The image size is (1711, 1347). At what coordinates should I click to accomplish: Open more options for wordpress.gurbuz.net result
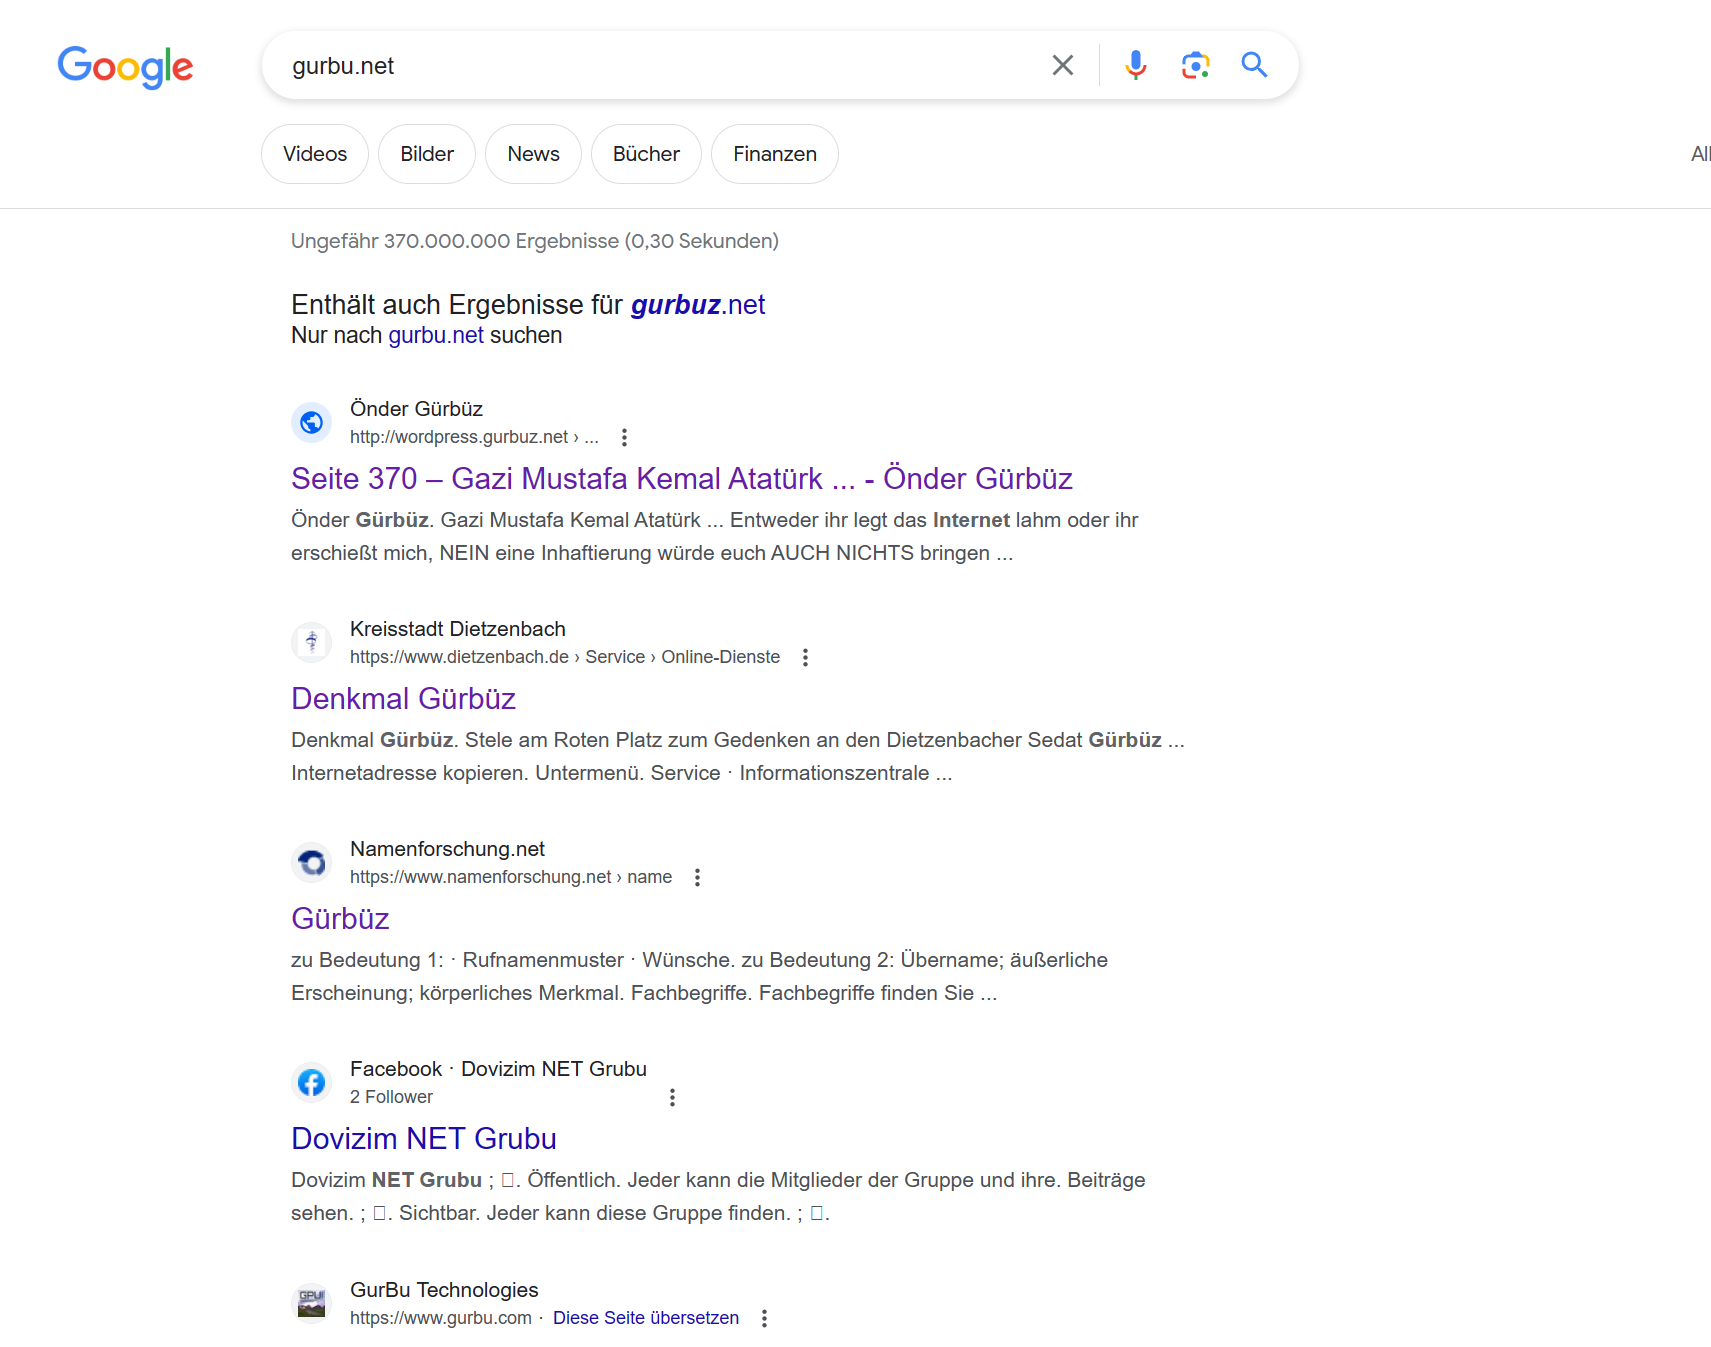coord(624,437)
